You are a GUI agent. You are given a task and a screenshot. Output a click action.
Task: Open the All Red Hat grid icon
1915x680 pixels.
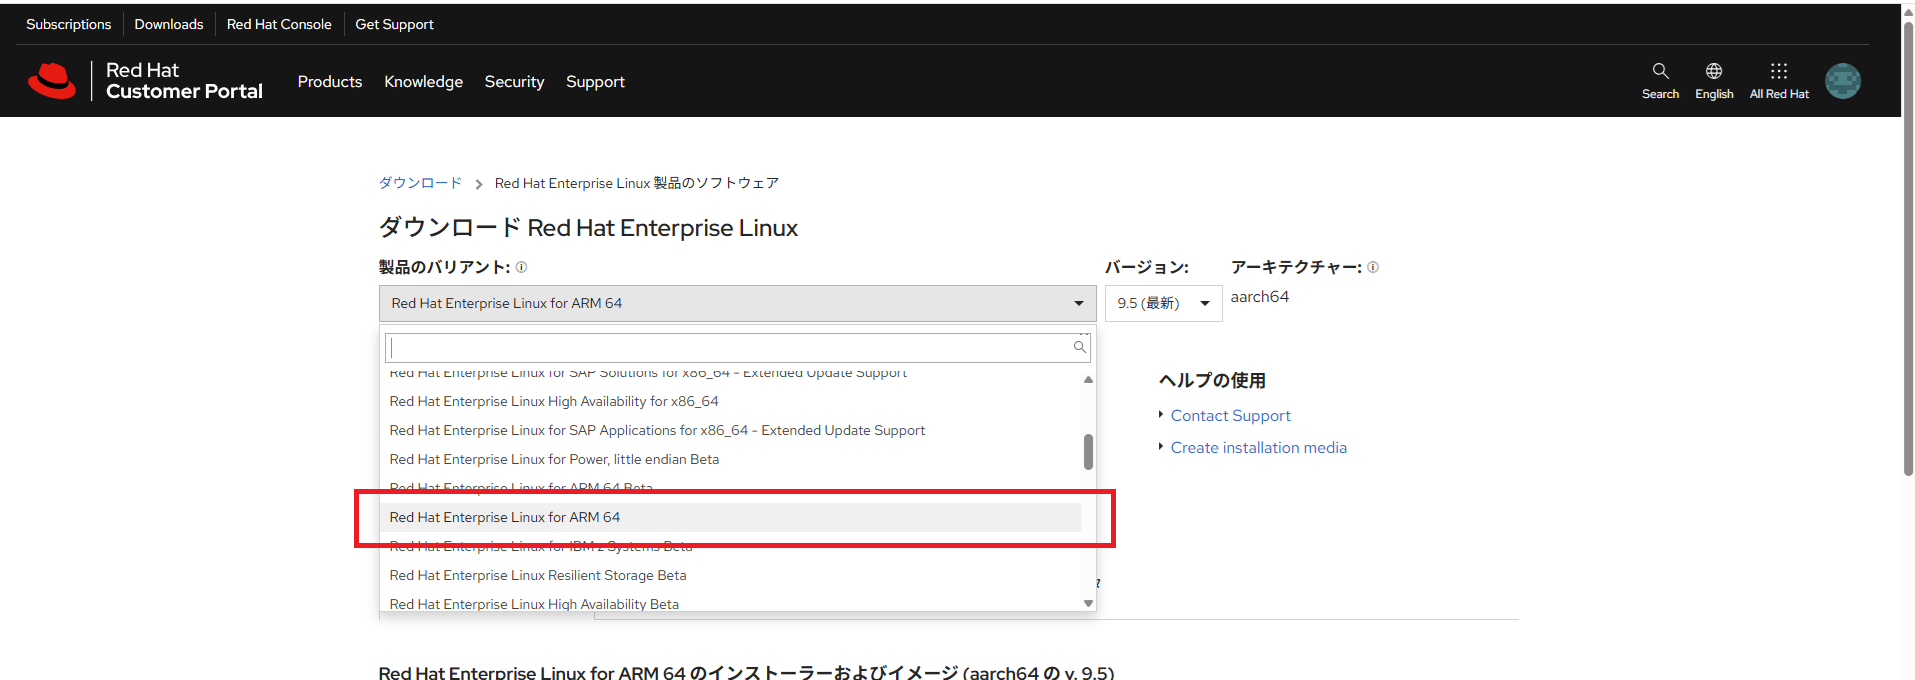[x=1778, y=72]
